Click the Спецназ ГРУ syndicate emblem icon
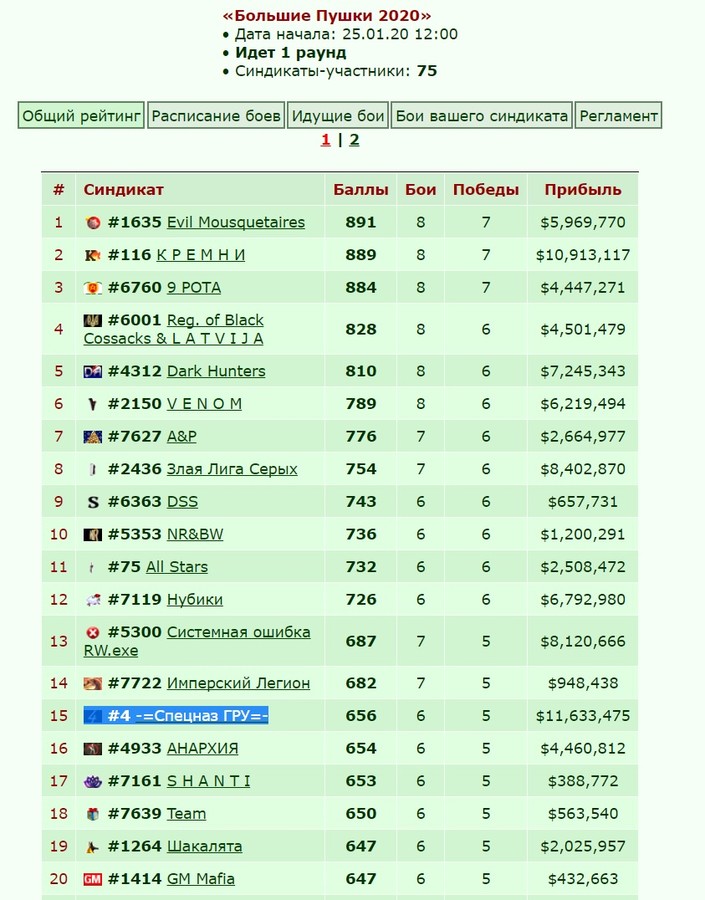Screen dimensions: 705x900 point(92,716)
